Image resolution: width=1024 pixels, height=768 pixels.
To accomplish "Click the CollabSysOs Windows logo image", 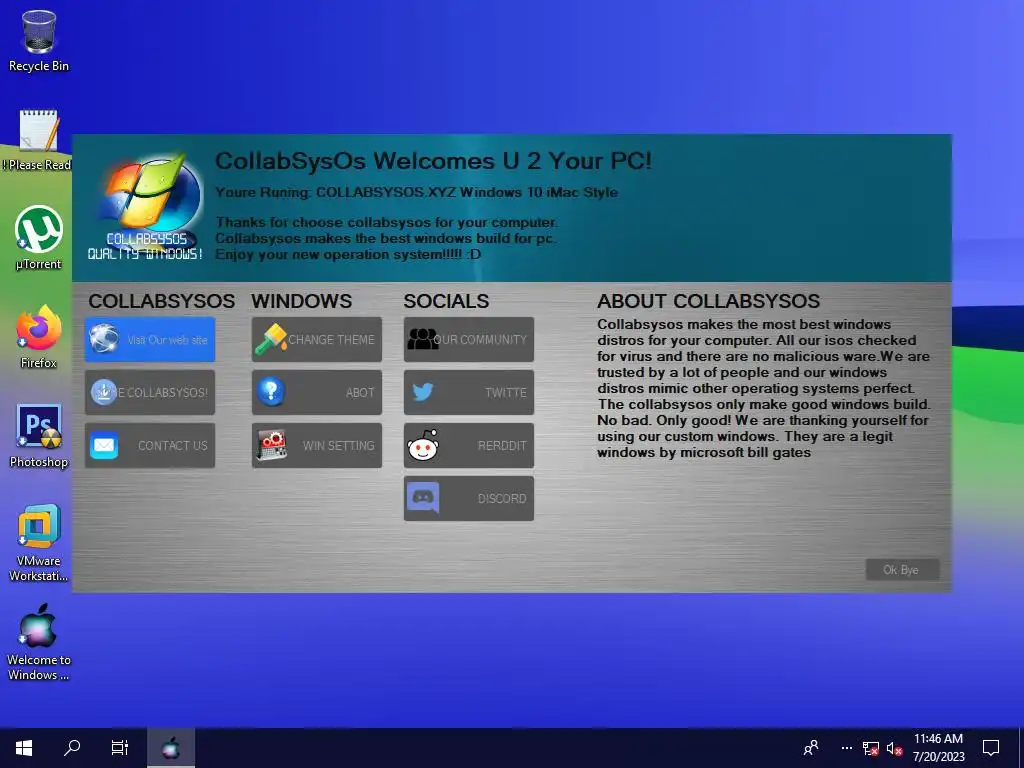I will [146, 208].
